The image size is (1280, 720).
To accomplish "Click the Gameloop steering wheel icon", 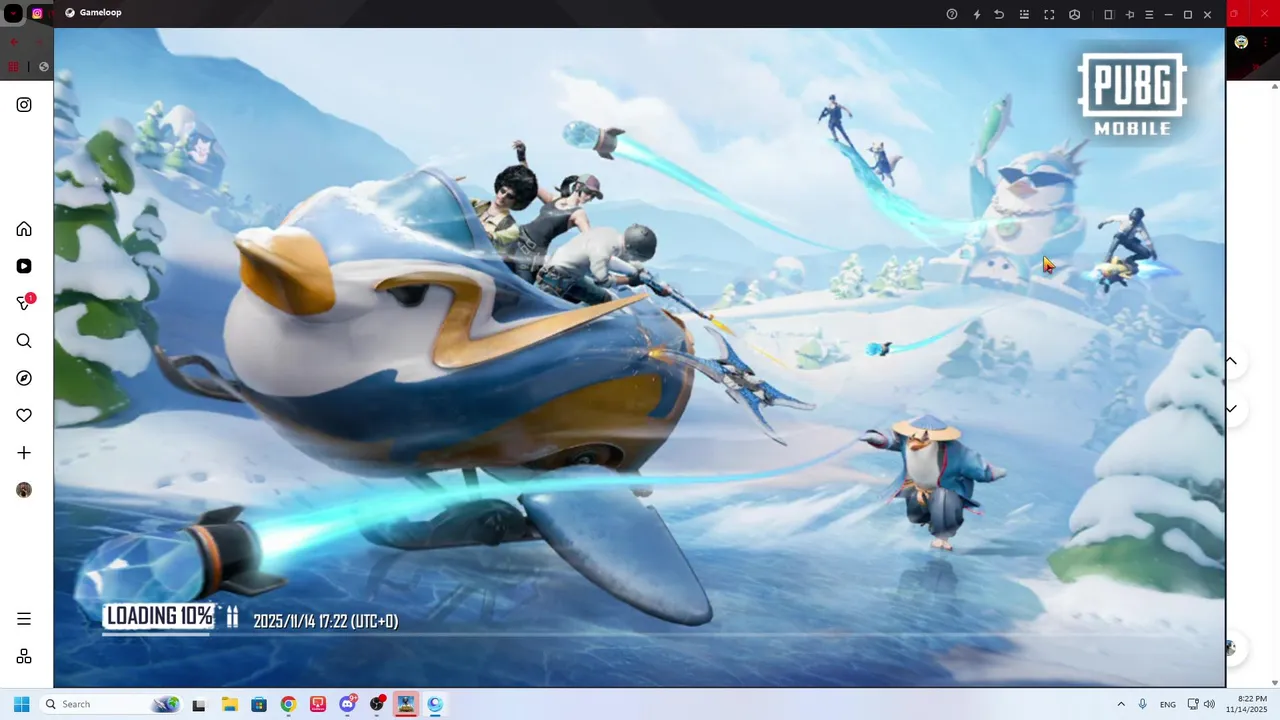I will coord(1074,14).
